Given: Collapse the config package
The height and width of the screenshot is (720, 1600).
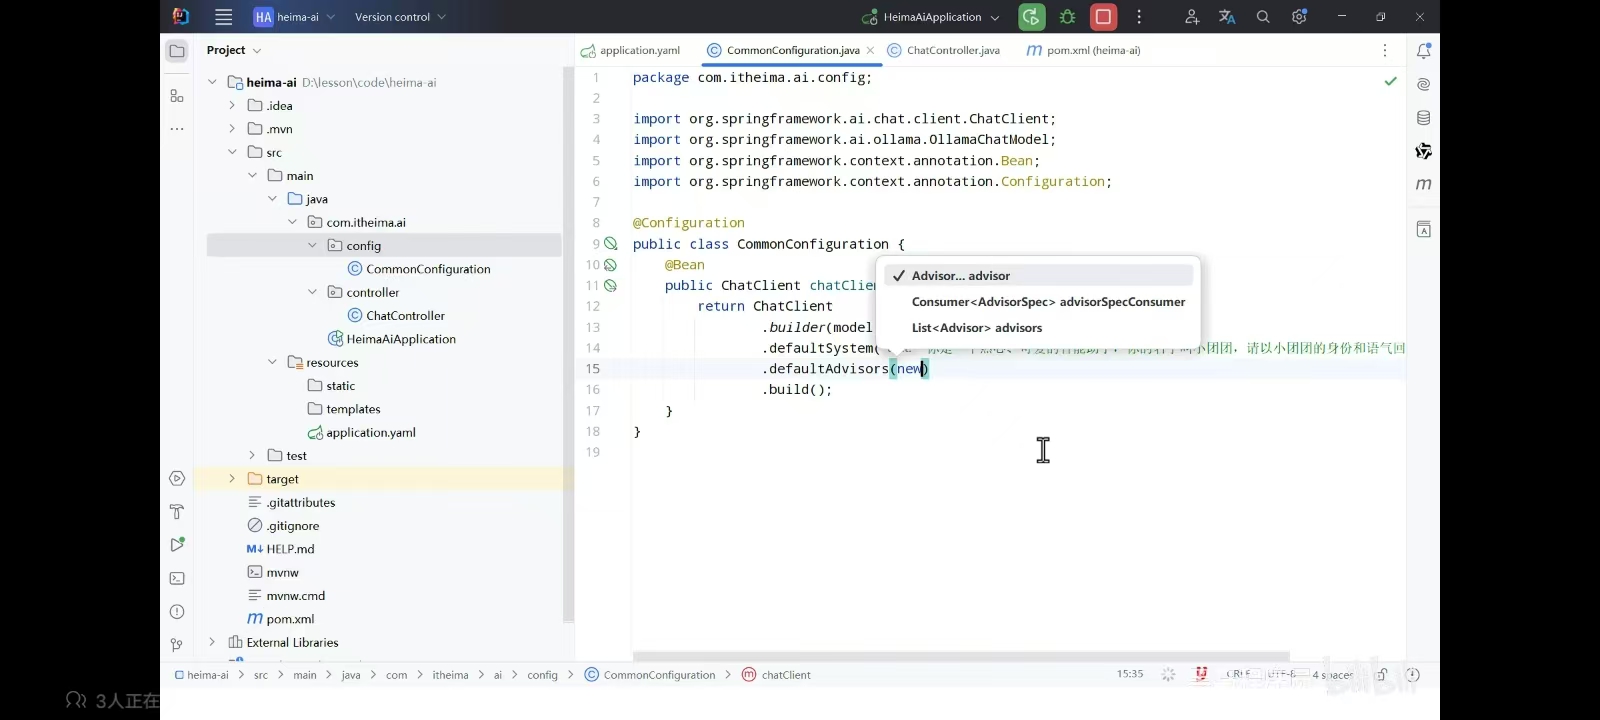Looking at the screenshot, I should (312, 245).
